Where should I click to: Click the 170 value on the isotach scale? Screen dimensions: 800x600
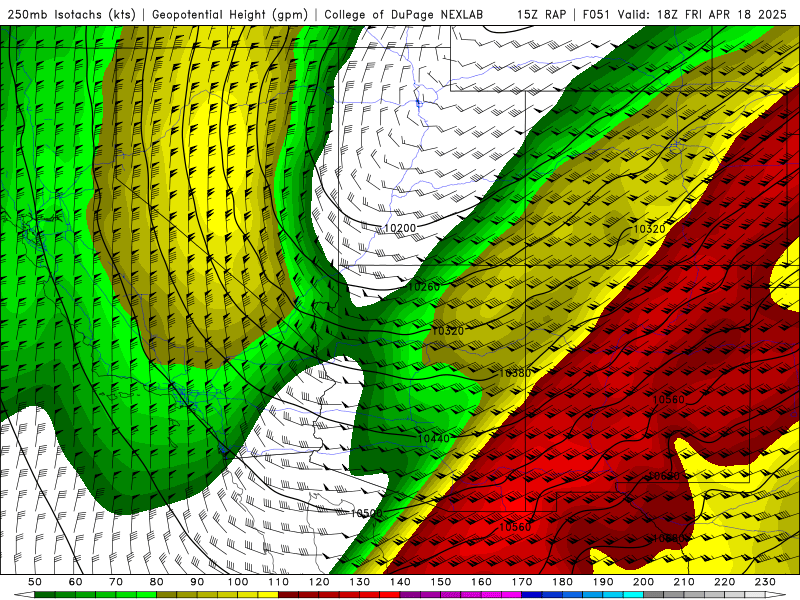click(522, 582)
